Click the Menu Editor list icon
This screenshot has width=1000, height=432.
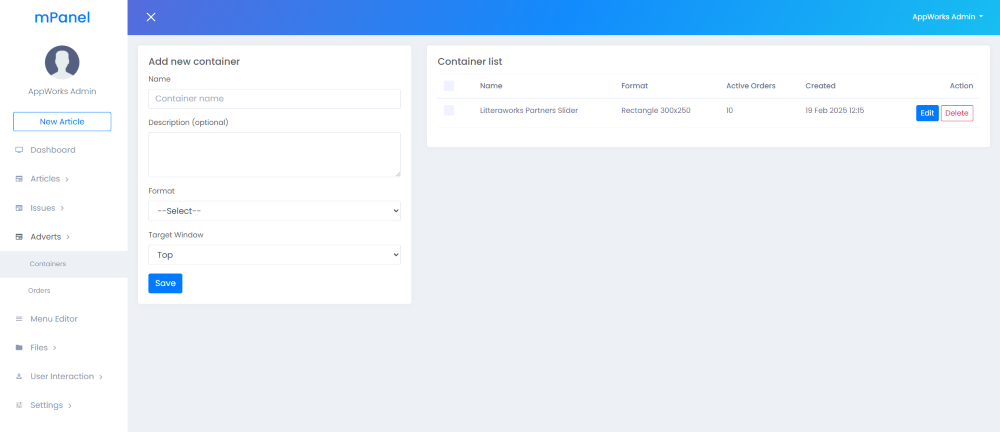click(x=19, y=319)
